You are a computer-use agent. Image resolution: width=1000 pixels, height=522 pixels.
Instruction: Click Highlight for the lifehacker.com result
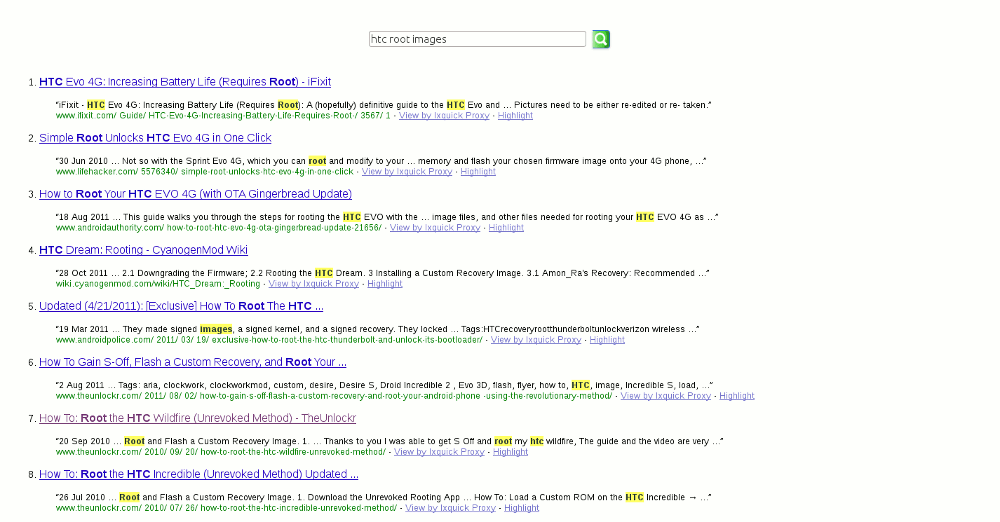(x=478, y=172)
